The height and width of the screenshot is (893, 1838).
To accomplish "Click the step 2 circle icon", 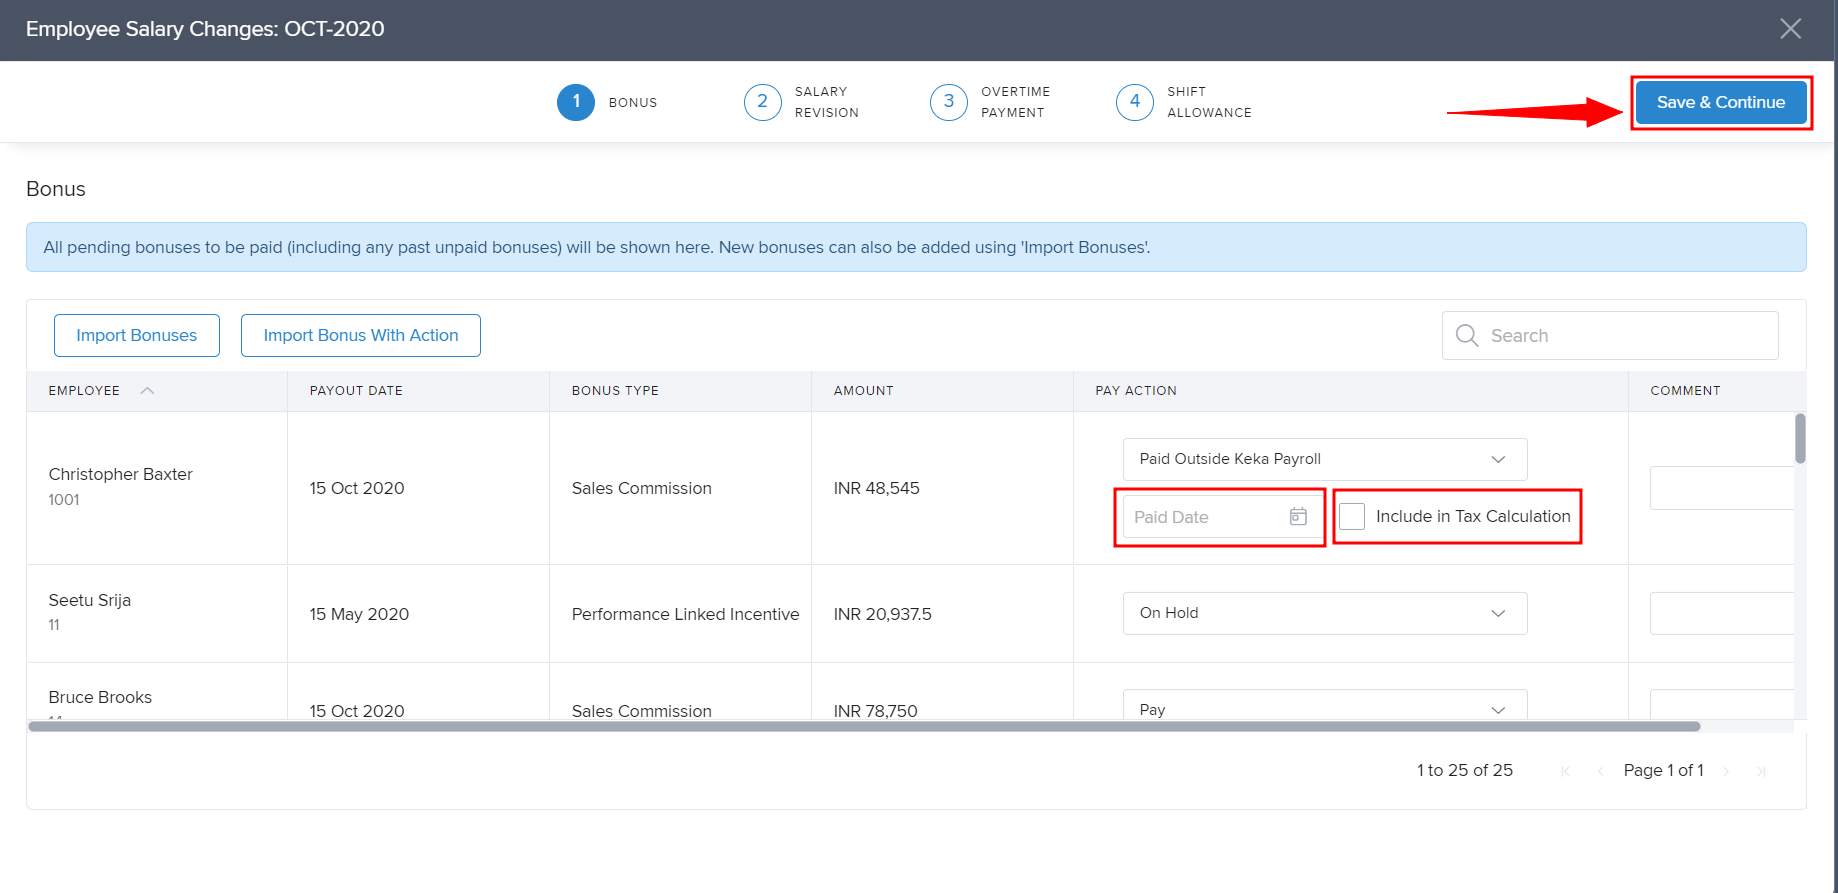I will pos(762,102).
